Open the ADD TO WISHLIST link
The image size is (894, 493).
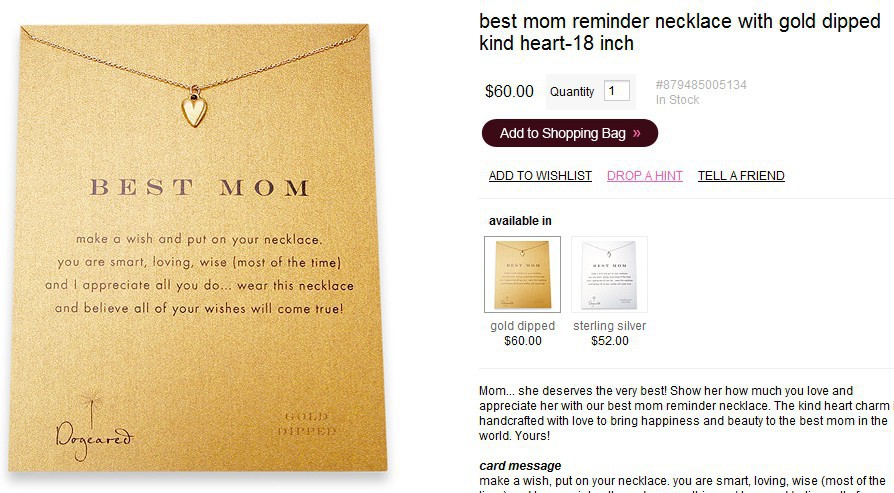pos(540,176)
